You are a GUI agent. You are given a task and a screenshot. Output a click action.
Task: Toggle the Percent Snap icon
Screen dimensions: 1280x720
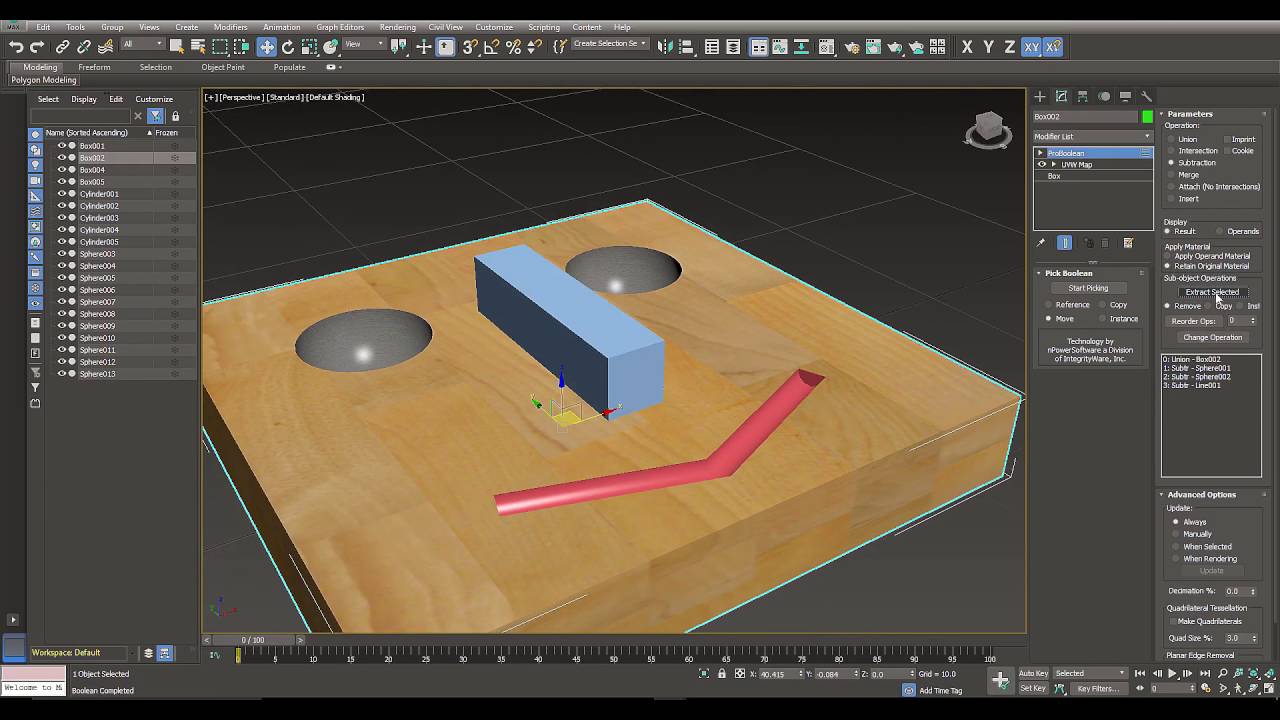[513, 47]
